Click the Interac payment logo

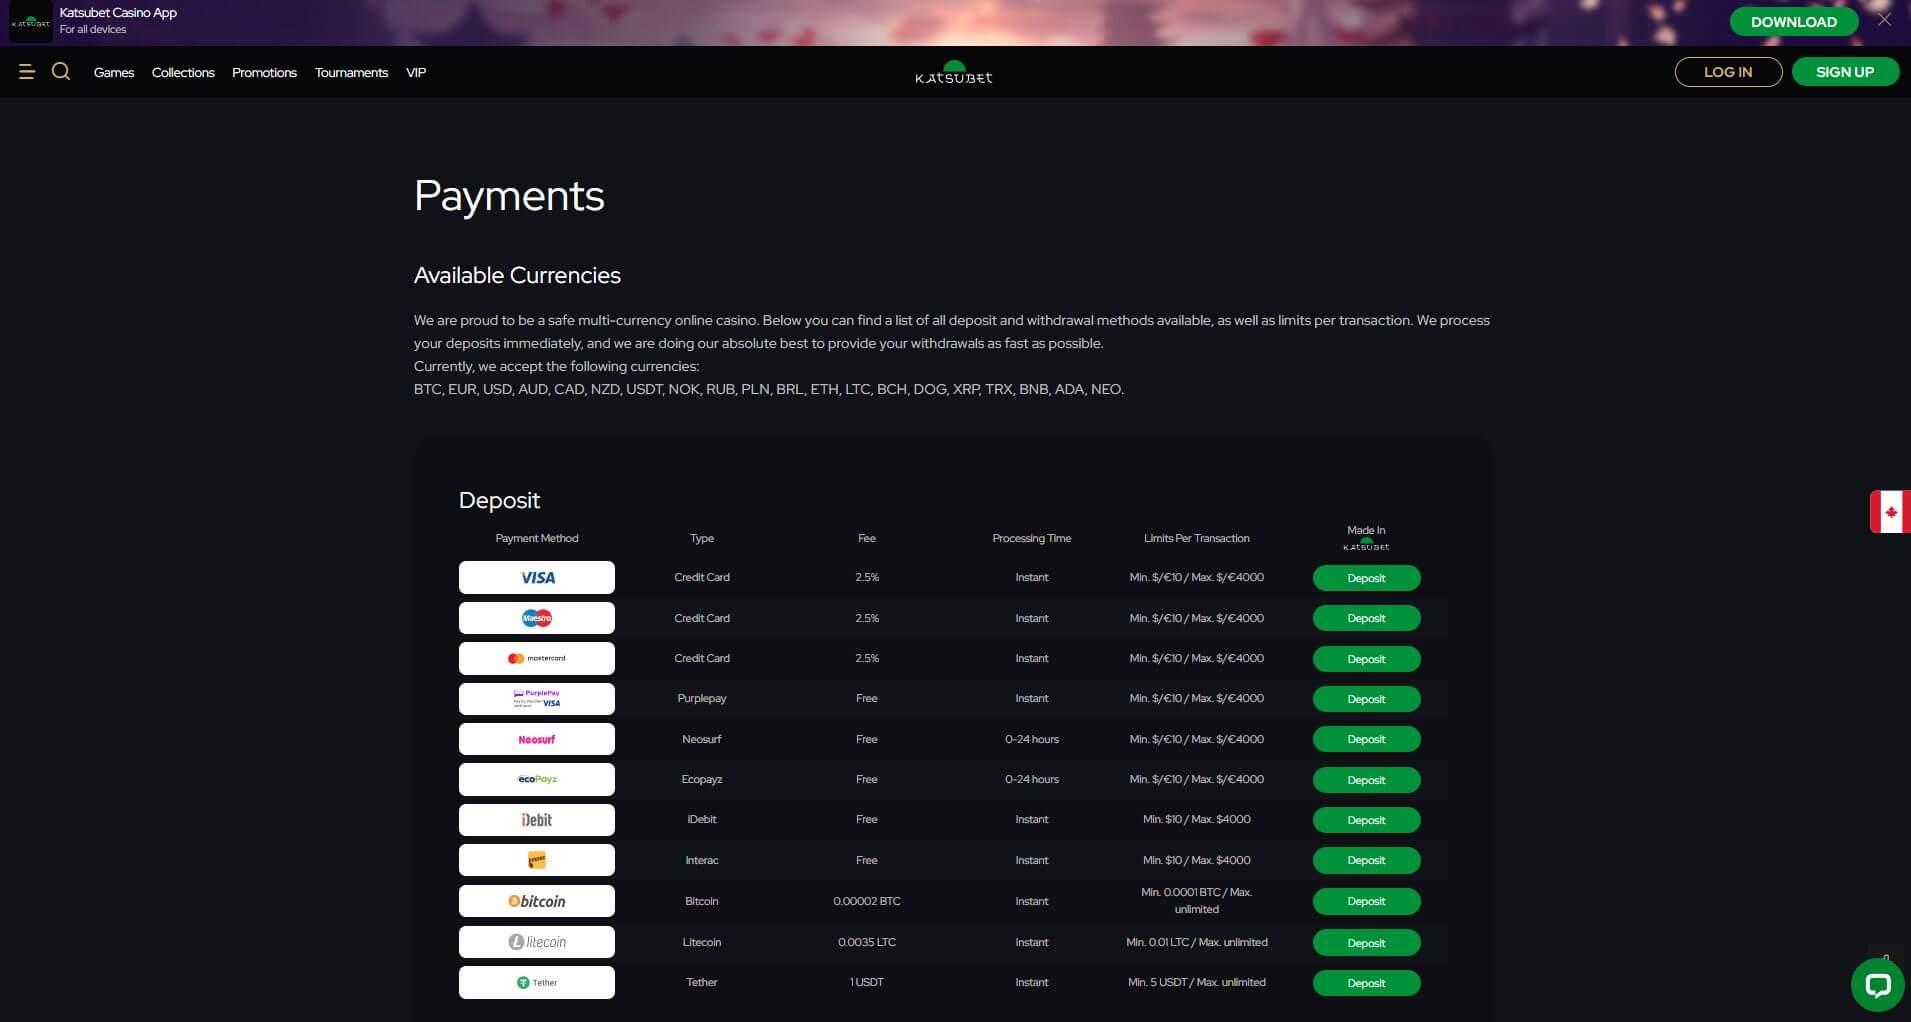coord(537,860)
